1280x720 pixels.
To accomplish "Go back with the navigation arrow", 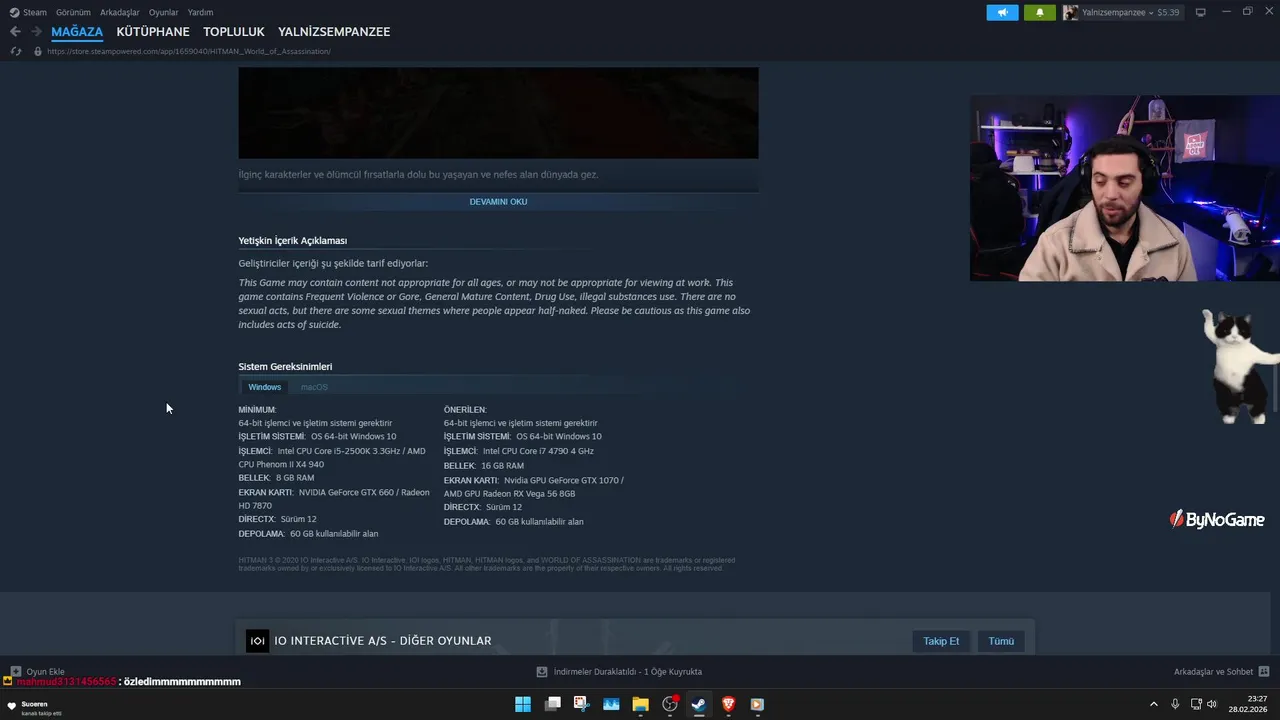I will point(15,32).
